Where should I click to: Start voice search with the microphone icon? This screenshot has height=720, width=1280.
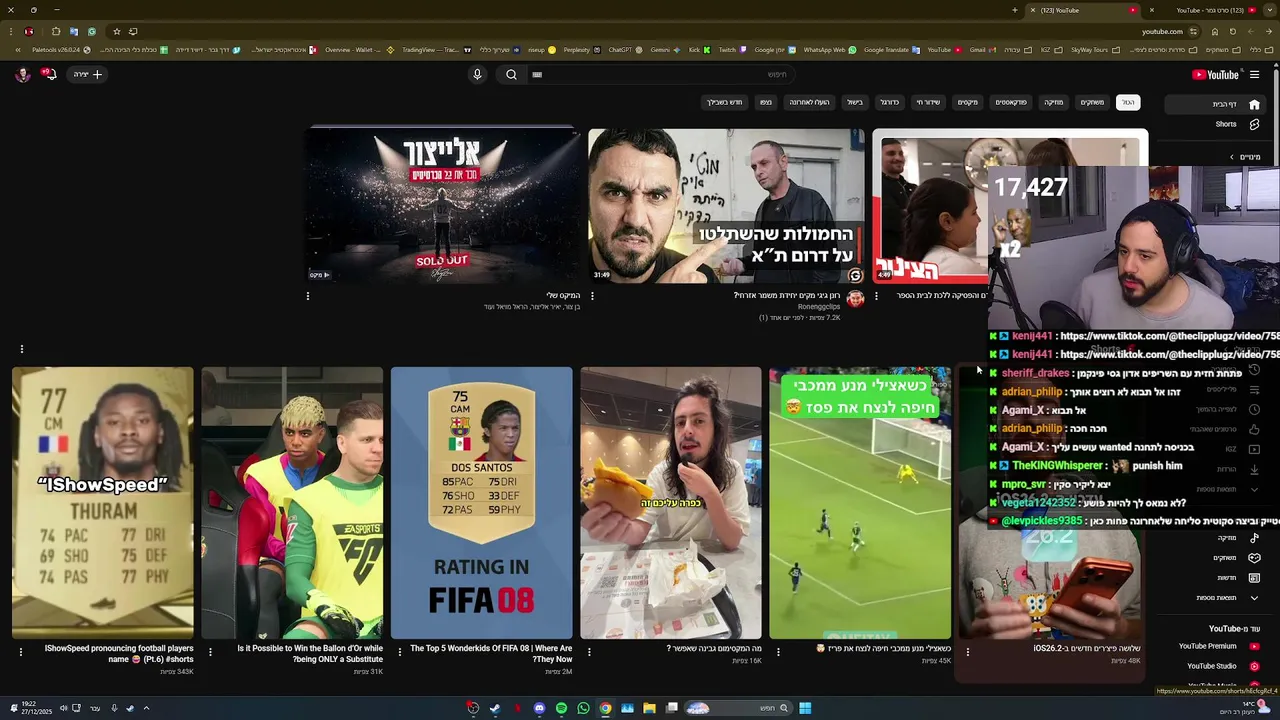(477, 74)
